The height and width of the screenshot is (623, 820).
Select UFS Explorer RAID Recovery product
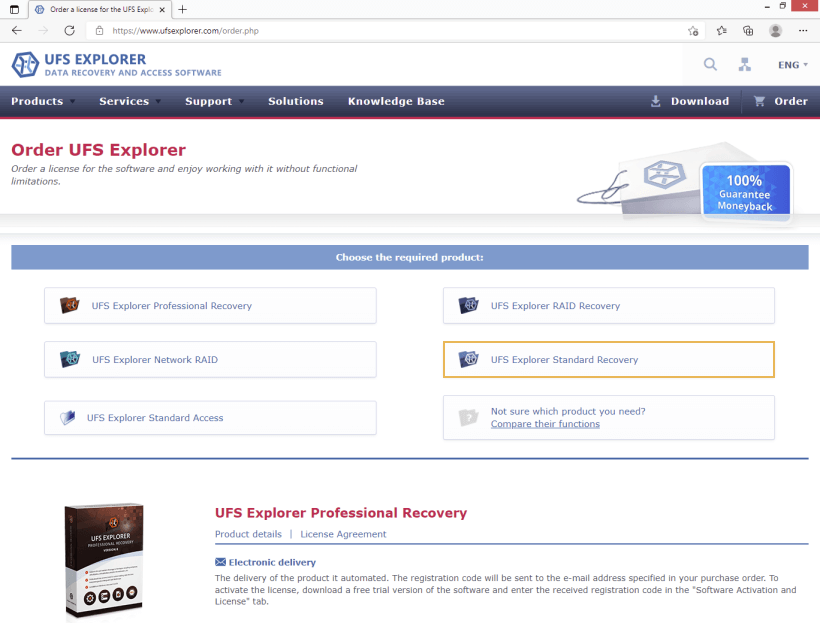tap(609, 305)
